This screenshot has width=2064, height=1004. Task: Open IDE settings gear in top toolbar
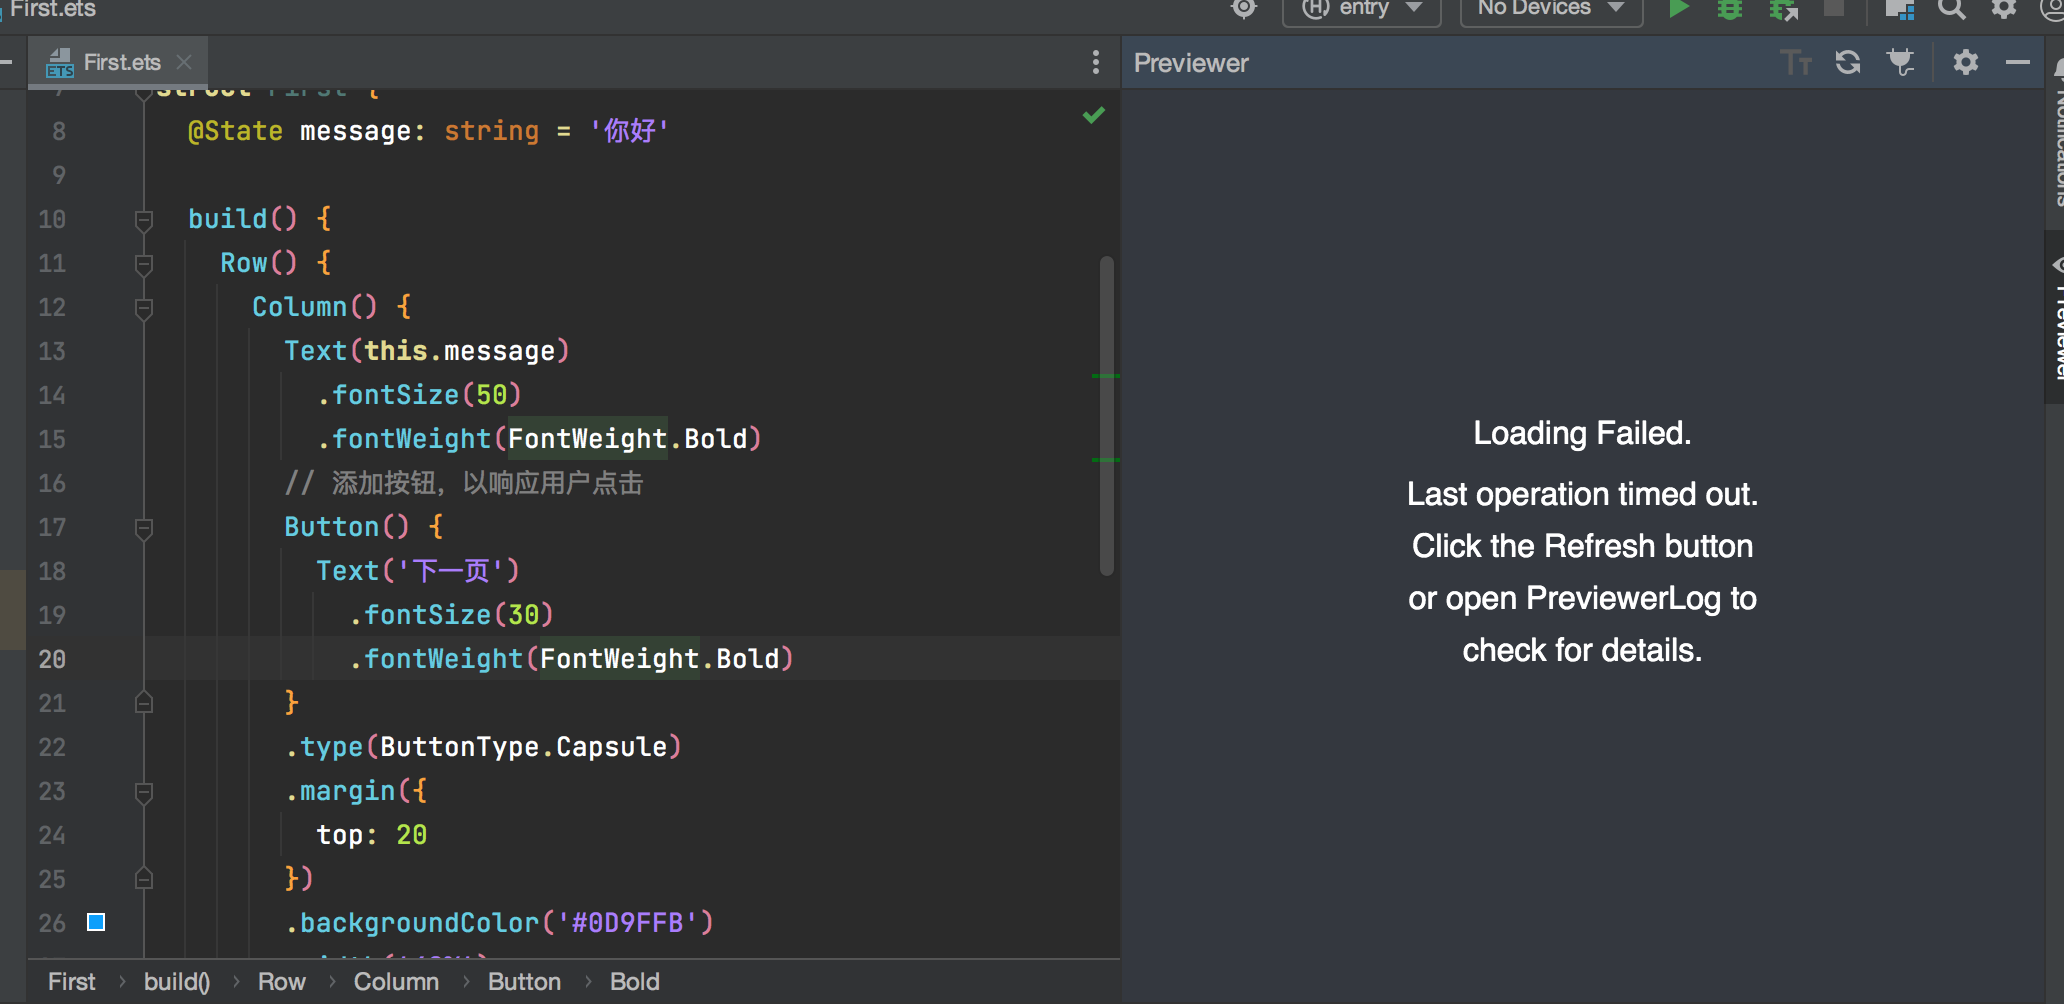2003,9
